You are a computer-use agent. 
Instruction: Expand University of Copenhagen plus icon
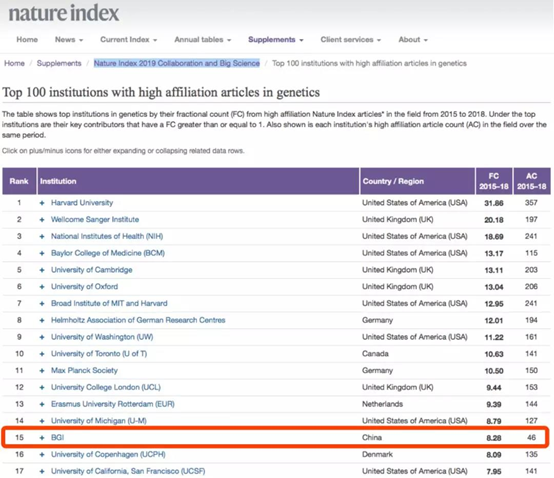[42, 454]
